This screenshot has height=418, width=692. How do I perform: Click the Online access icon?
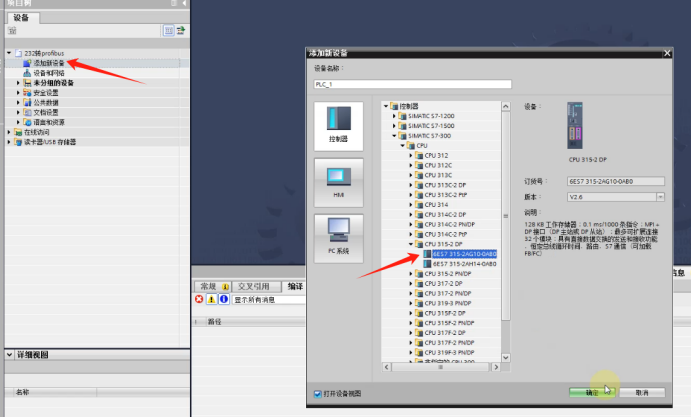tap(18, 132)
